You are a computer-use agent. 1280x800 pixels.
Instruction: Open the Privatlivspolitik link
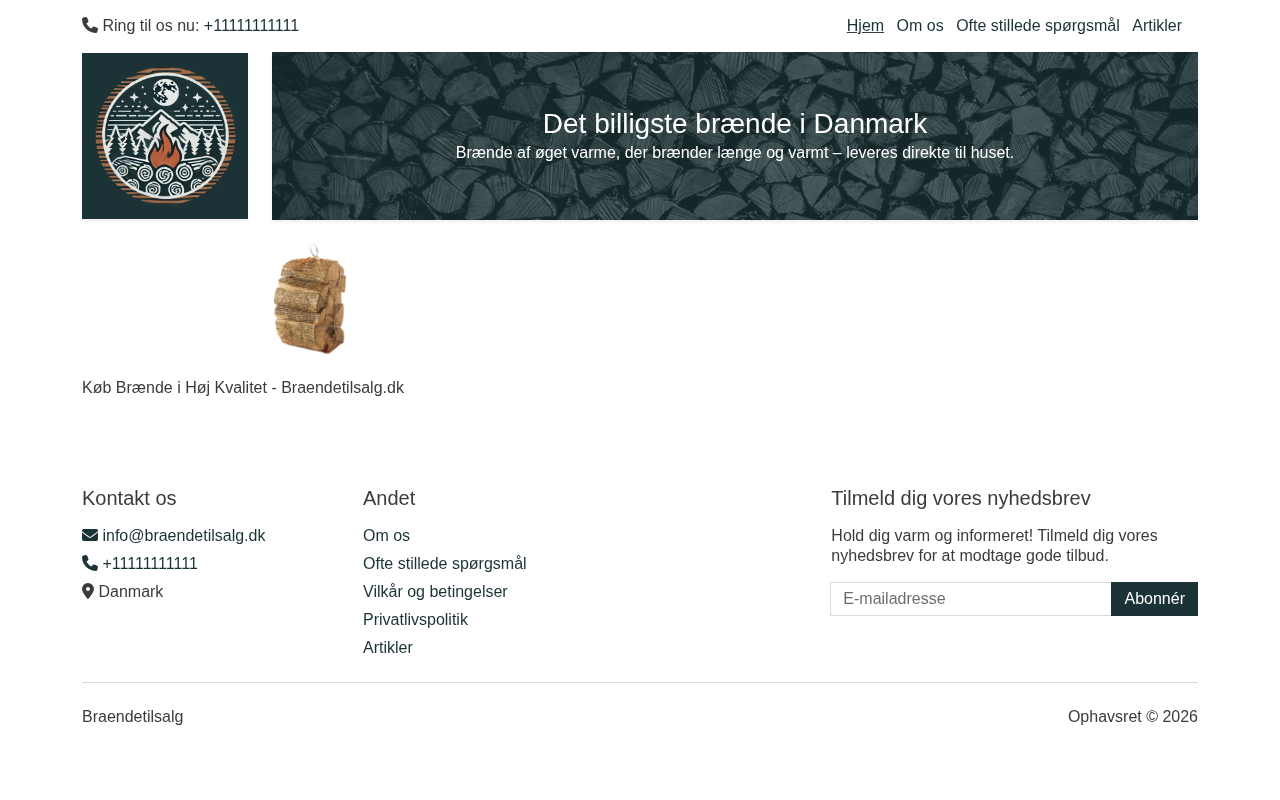[415, 619]
